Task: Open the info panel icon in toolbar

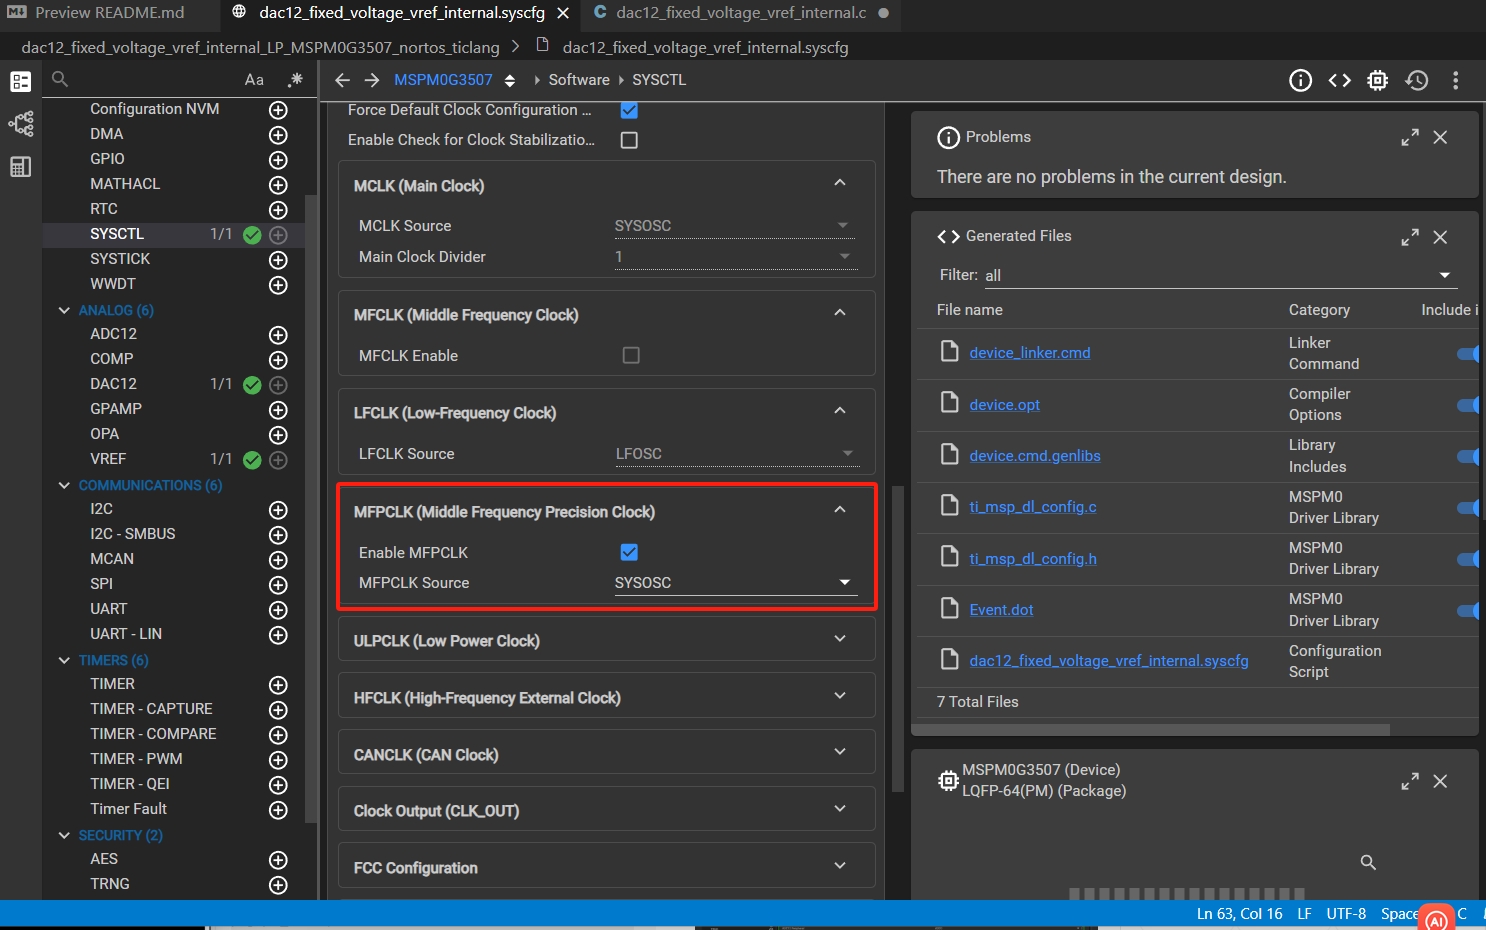Action: [x=1300, y=80]
